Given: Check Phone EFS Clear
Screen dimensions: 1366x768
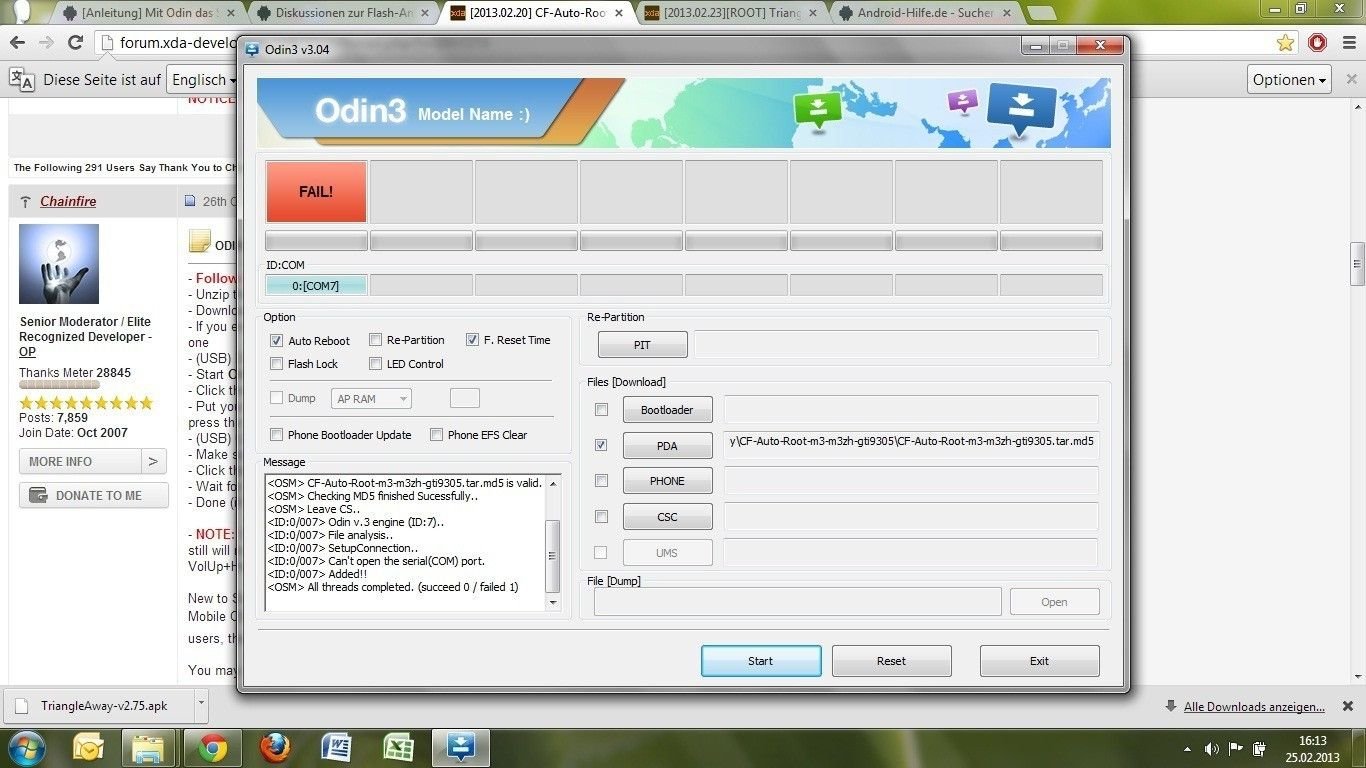Looking at the screenshot, I should [437, 435].
